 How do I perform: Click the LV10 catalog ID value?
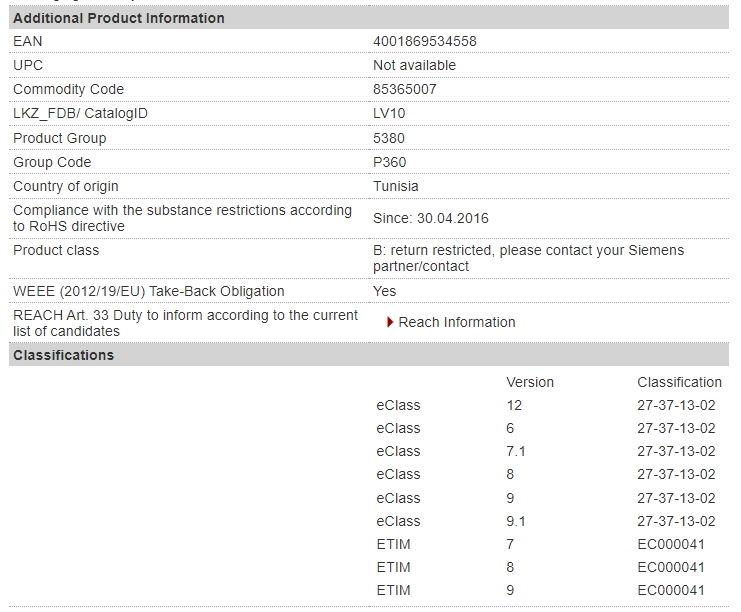click(389, 113)
